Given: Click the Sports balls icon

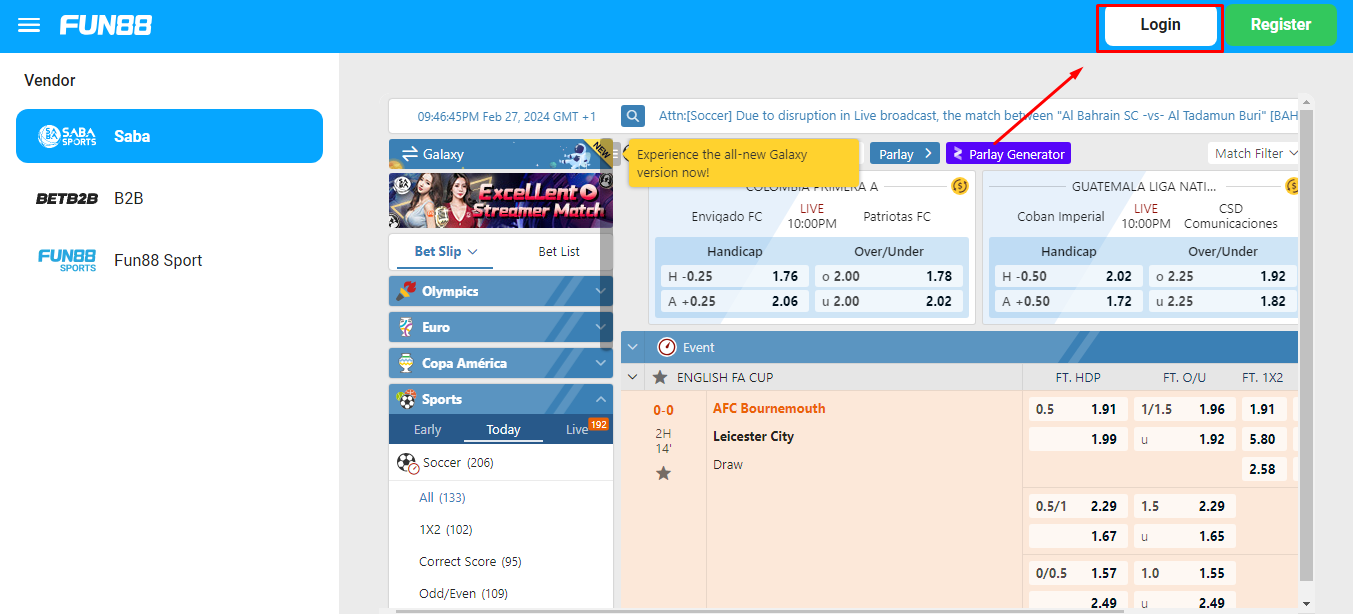Looking at the screenshot, I should pyautogui.click(x=406, y=399).
